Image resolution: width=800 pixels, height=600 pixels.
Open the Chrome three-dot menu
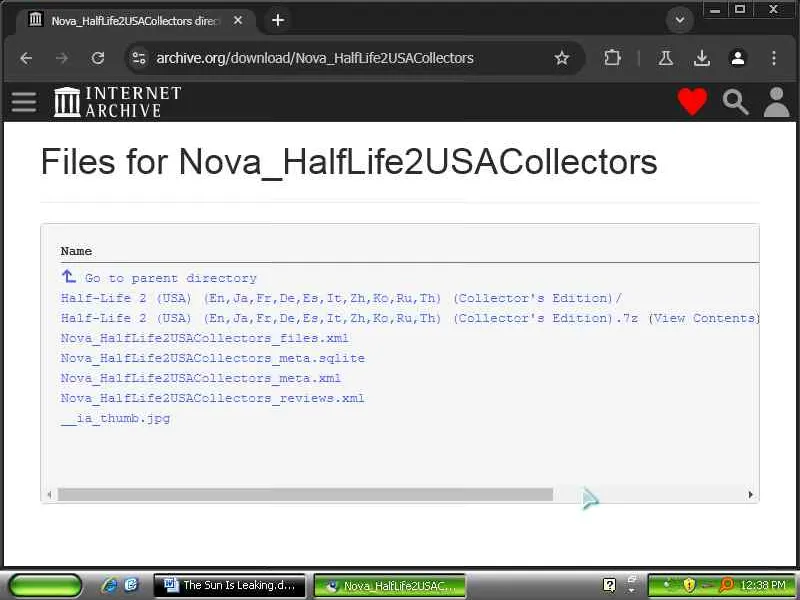[x=774, y=58]
